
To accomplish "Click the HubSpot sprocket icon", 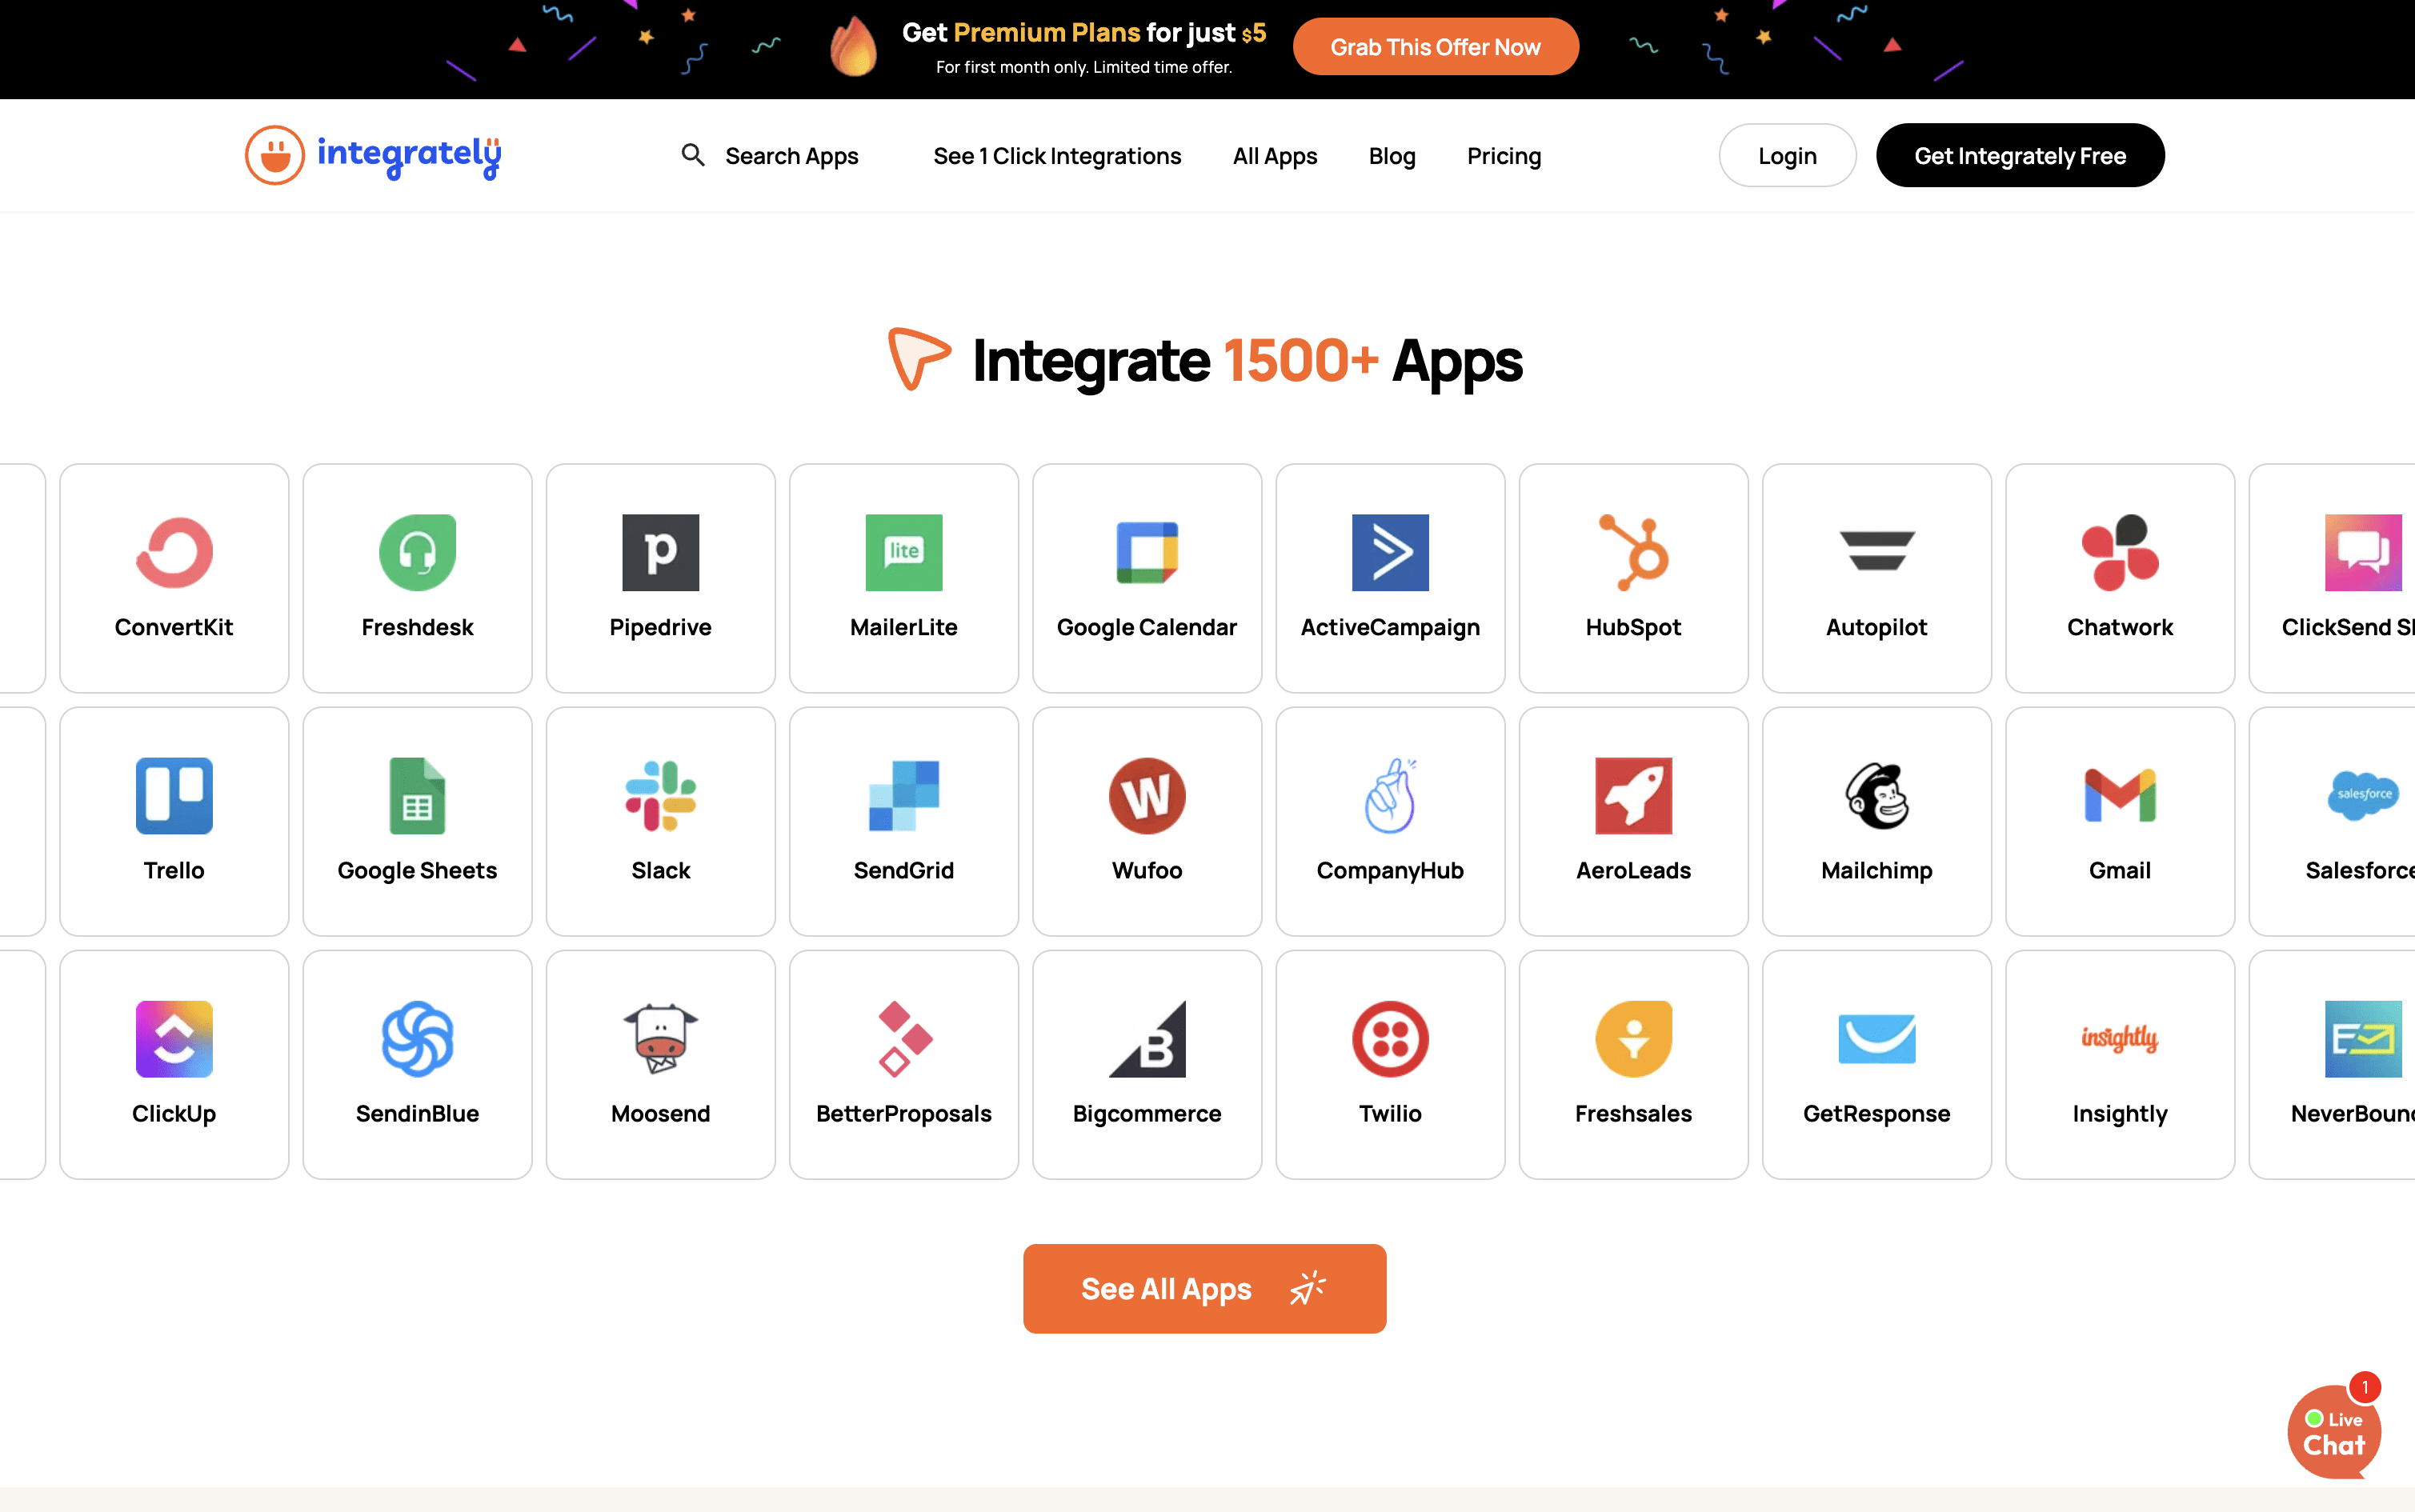I will 1633,552.
